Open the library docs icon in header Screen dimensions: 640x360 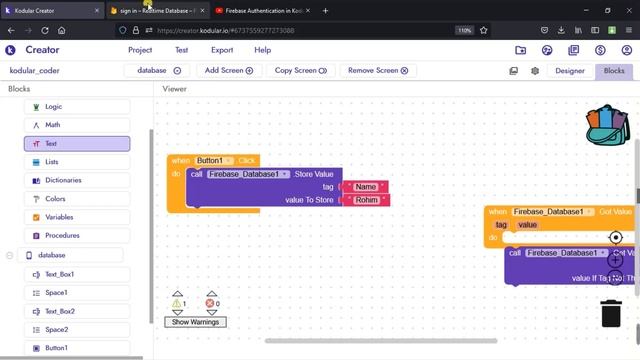tap(573, 50)
